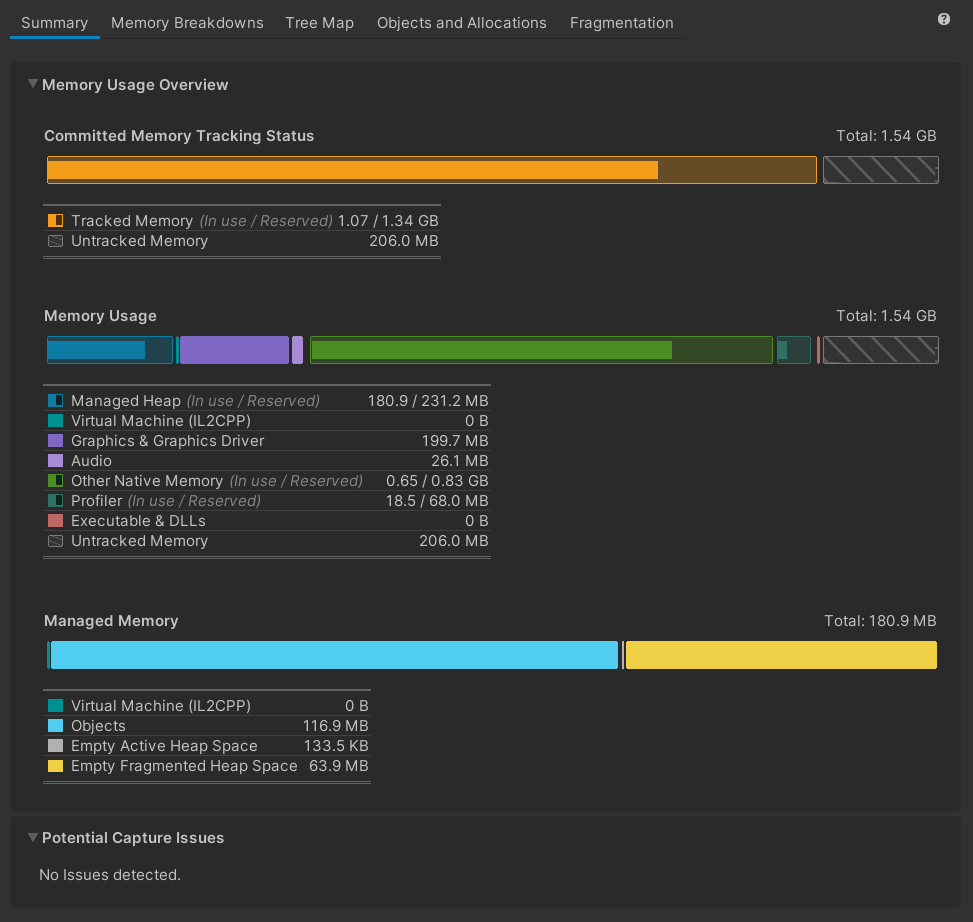Select the Summary tab

pyautogui.click(x=54, y=22)
